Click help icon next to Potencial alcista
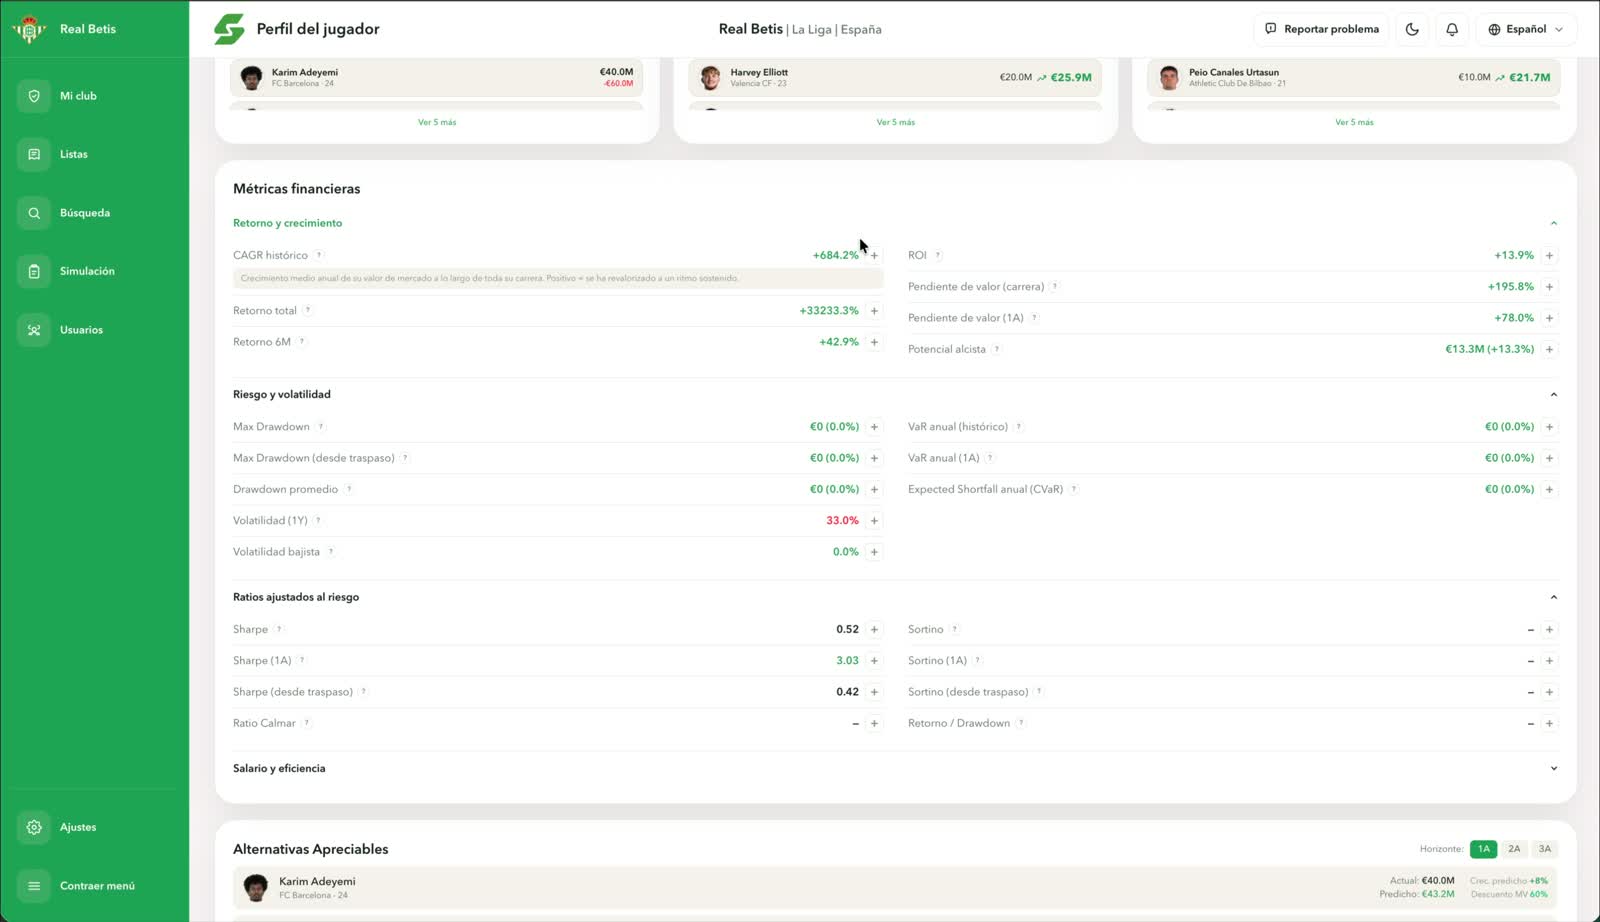 pyautogui.click(x=997, y=349)
